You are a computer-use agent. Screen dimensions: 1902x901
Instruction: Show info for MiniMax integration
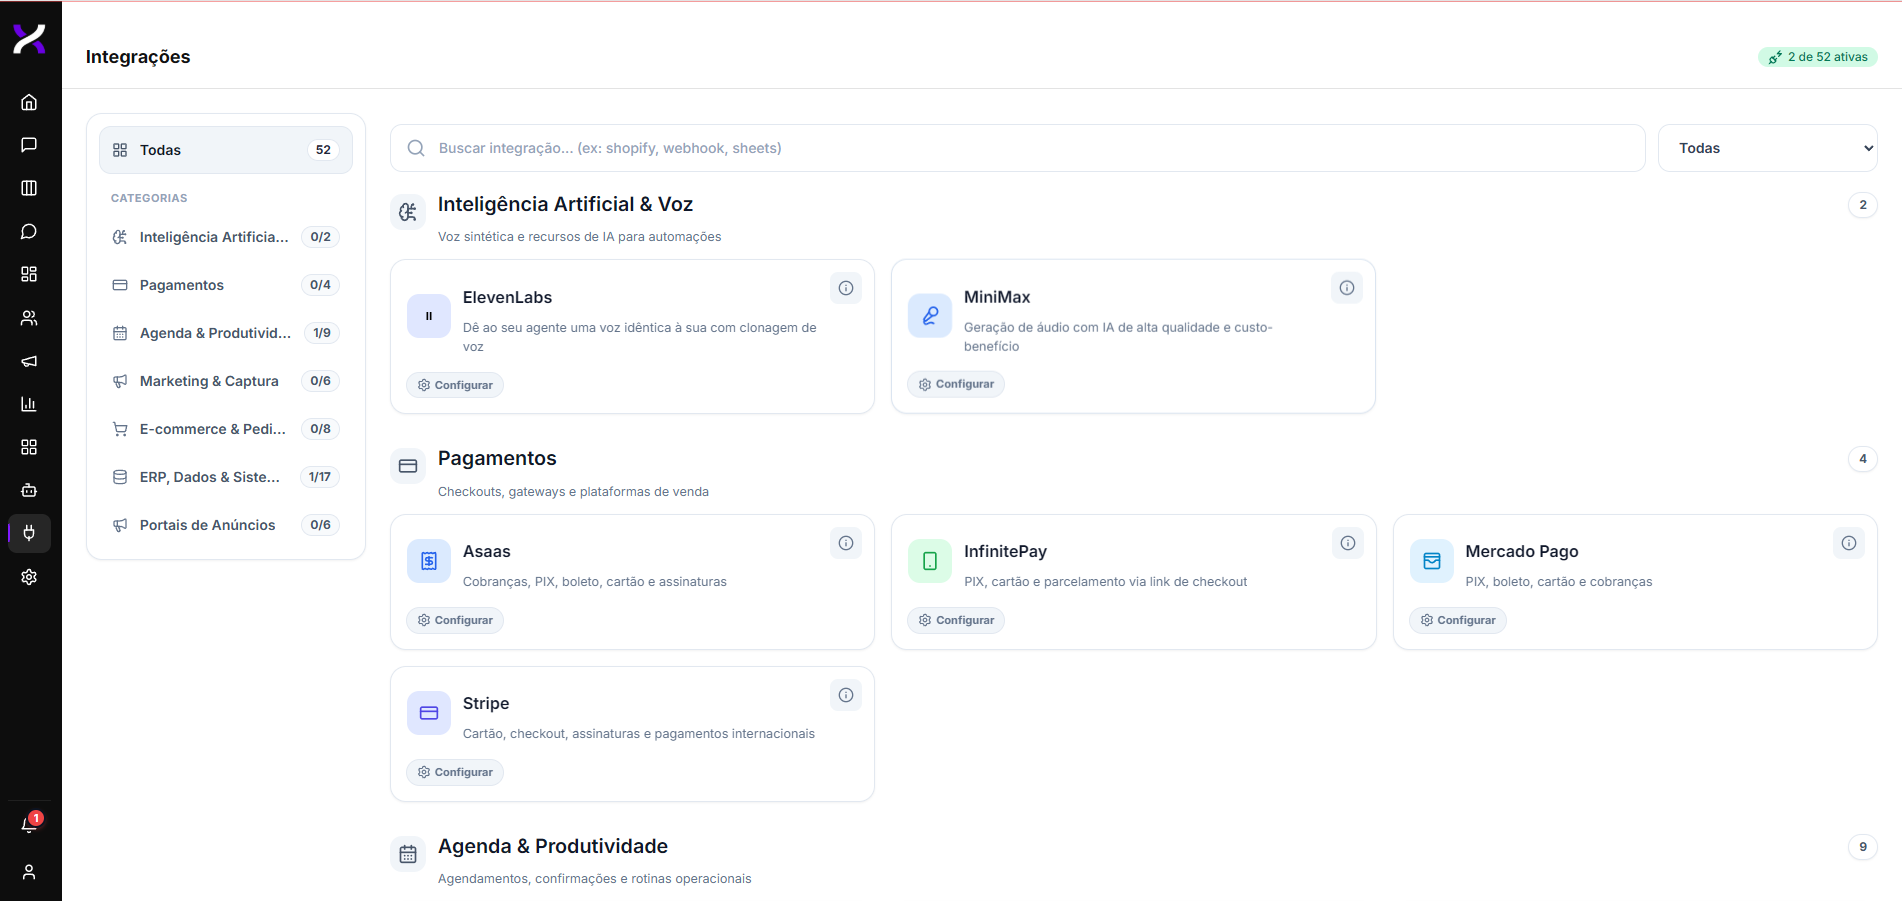coord(1347,288)
